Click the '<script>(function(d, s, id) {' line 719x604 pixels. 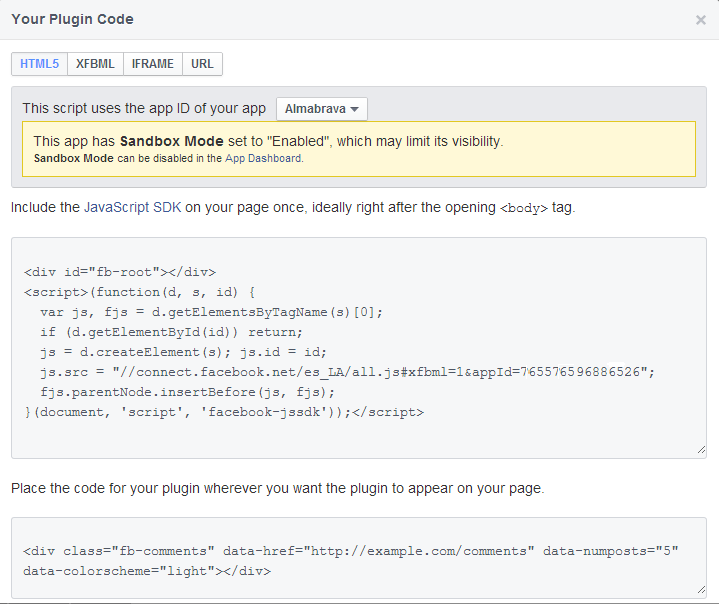pos(139,292)
